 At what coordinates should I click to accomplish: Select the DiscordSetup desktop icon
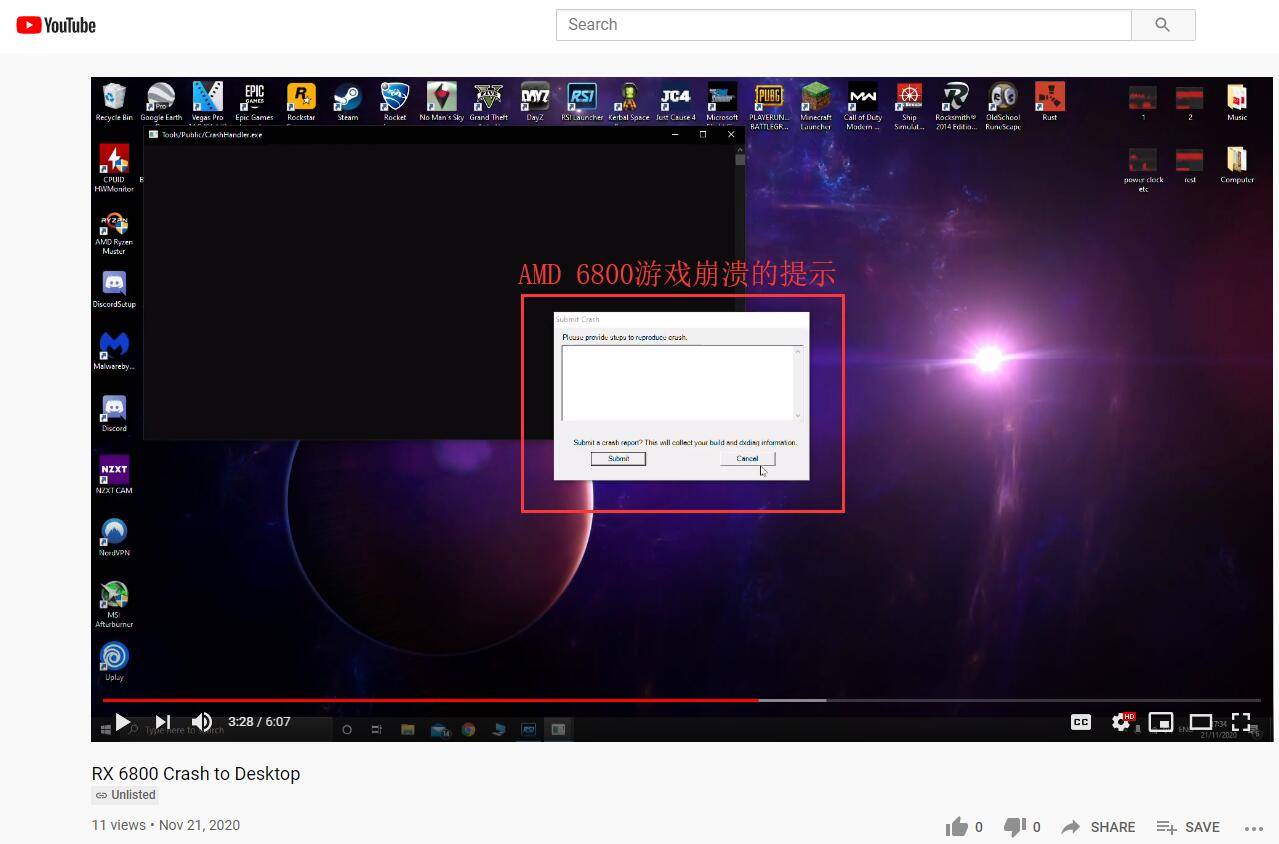tap(114, 289)
